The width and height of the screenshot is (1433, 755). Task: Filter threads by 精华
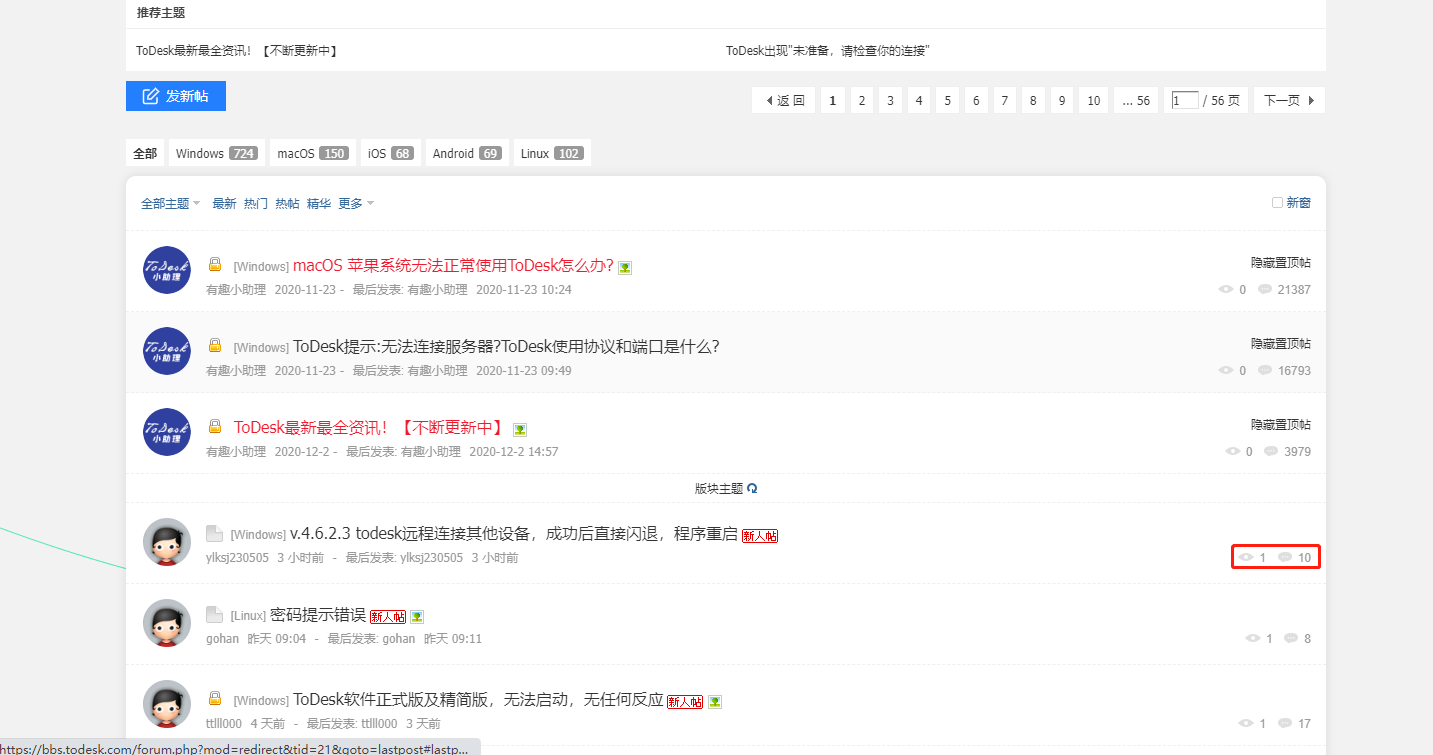(x=319, y=203)
